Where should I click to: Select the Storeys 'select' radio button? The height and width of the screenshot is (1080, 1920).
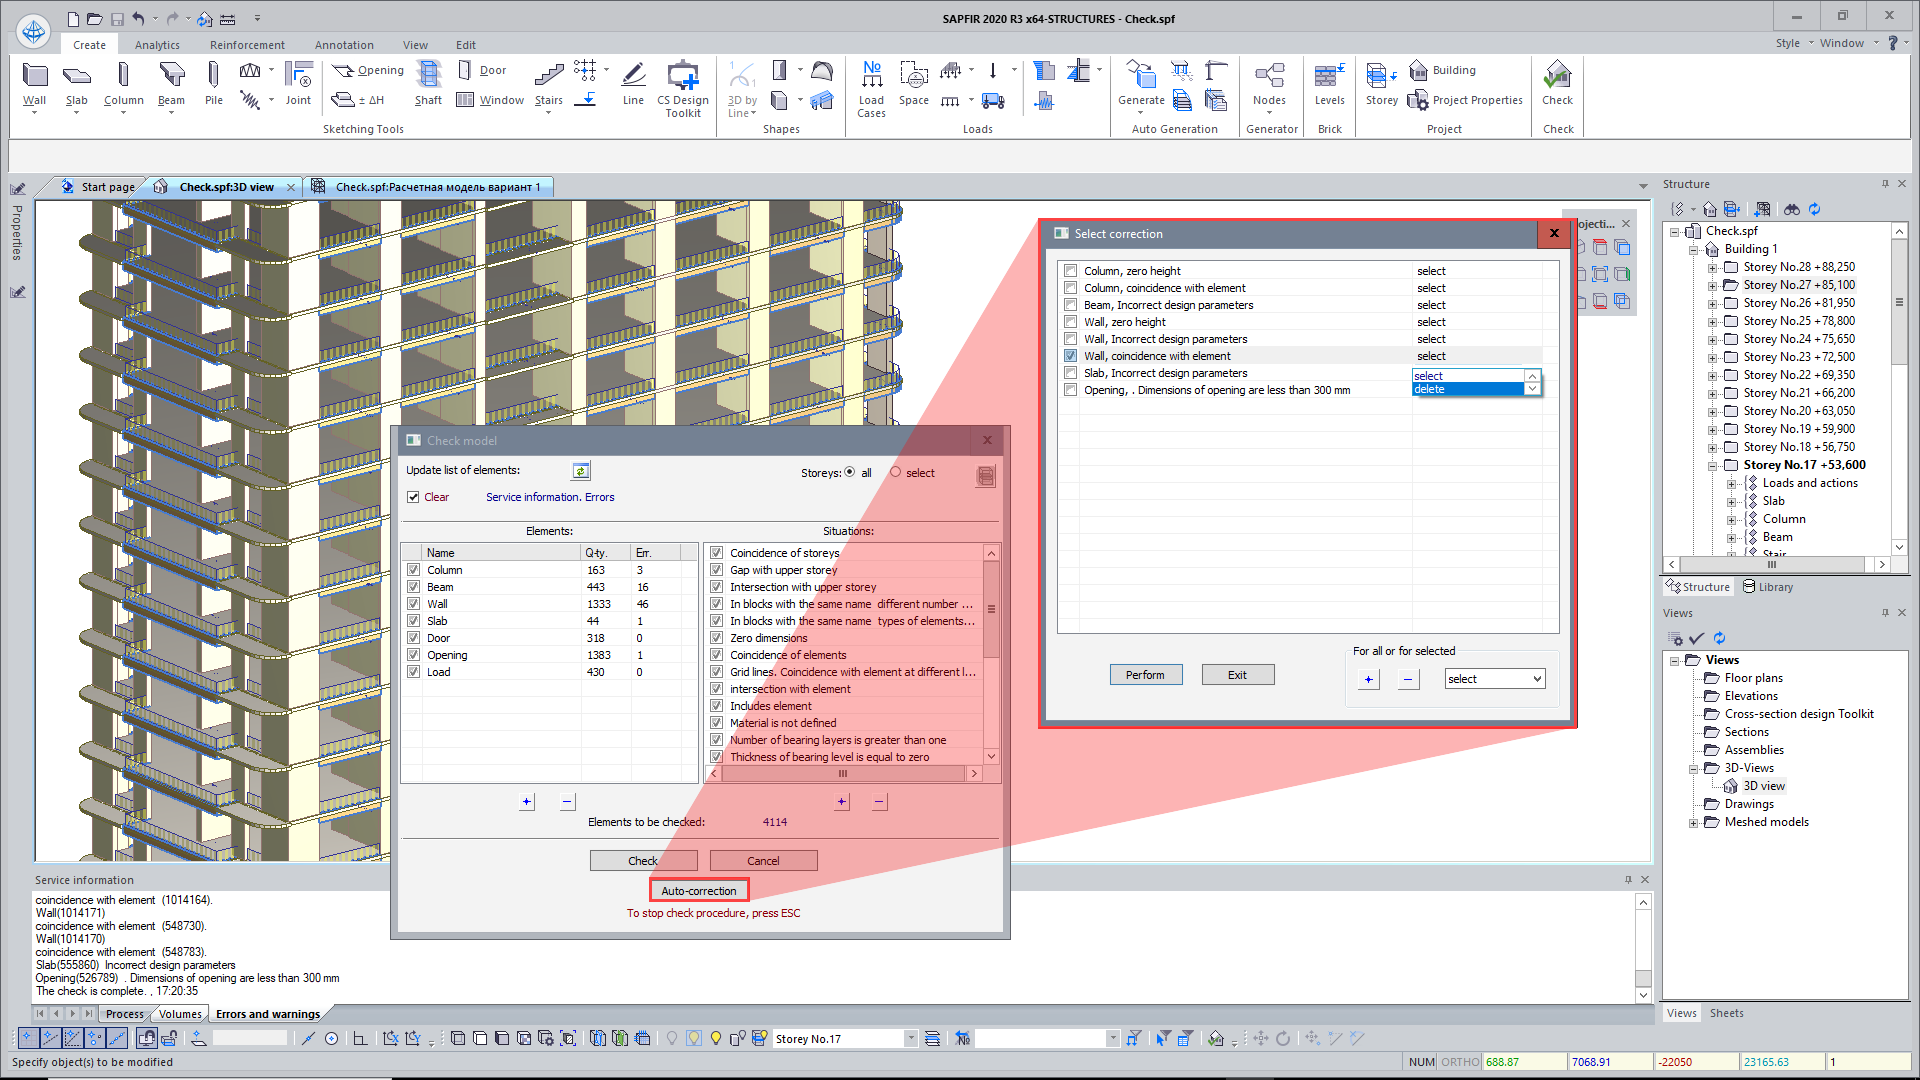[x=896, y=473]
